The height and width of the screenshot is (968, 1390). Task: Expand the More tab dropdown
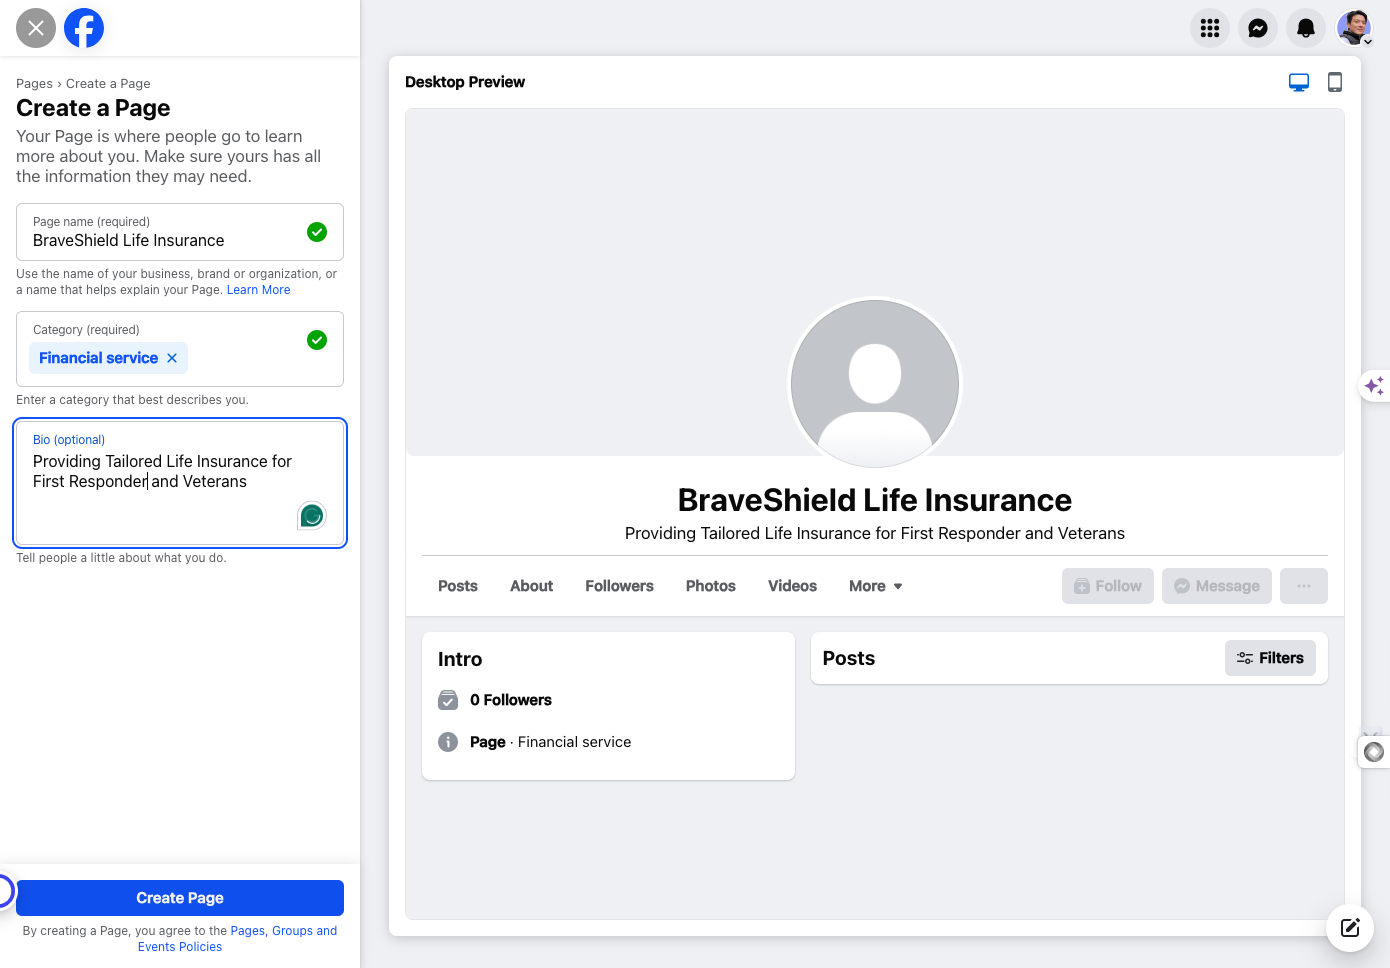coord(876,586)
